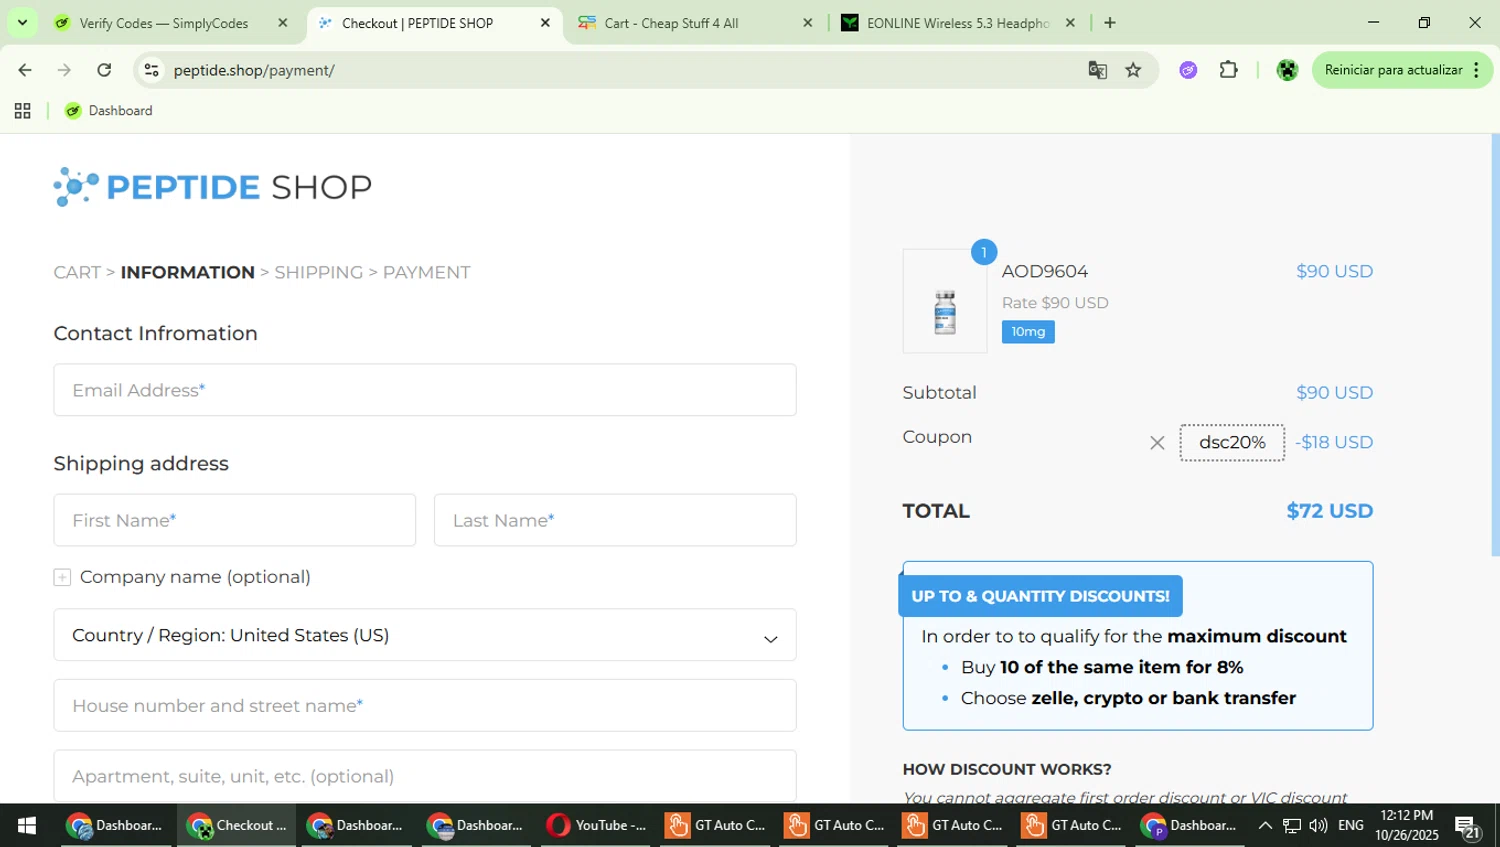Open the Chrome profile avatar
1500x847 pixels.
click(1287, 70)
